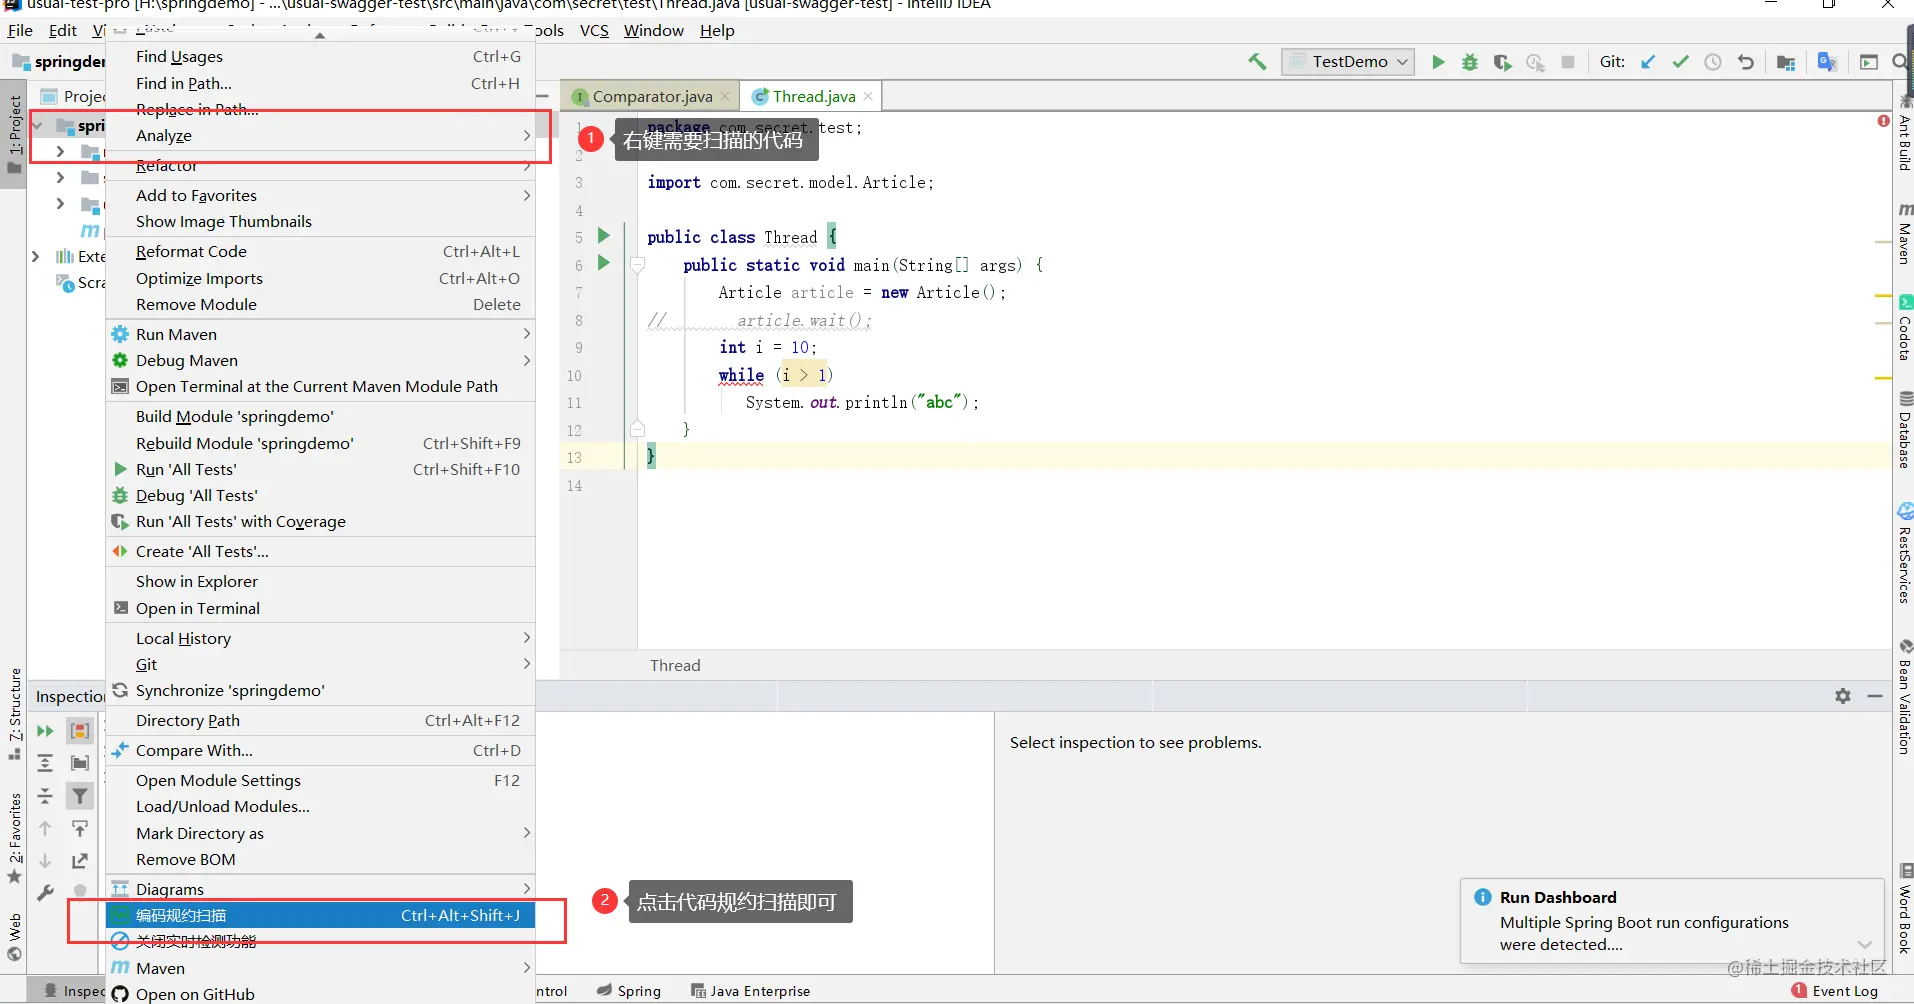Click Open on GitHub menu entry
The image size is (1914, 1004).
(x=320, y=994)
